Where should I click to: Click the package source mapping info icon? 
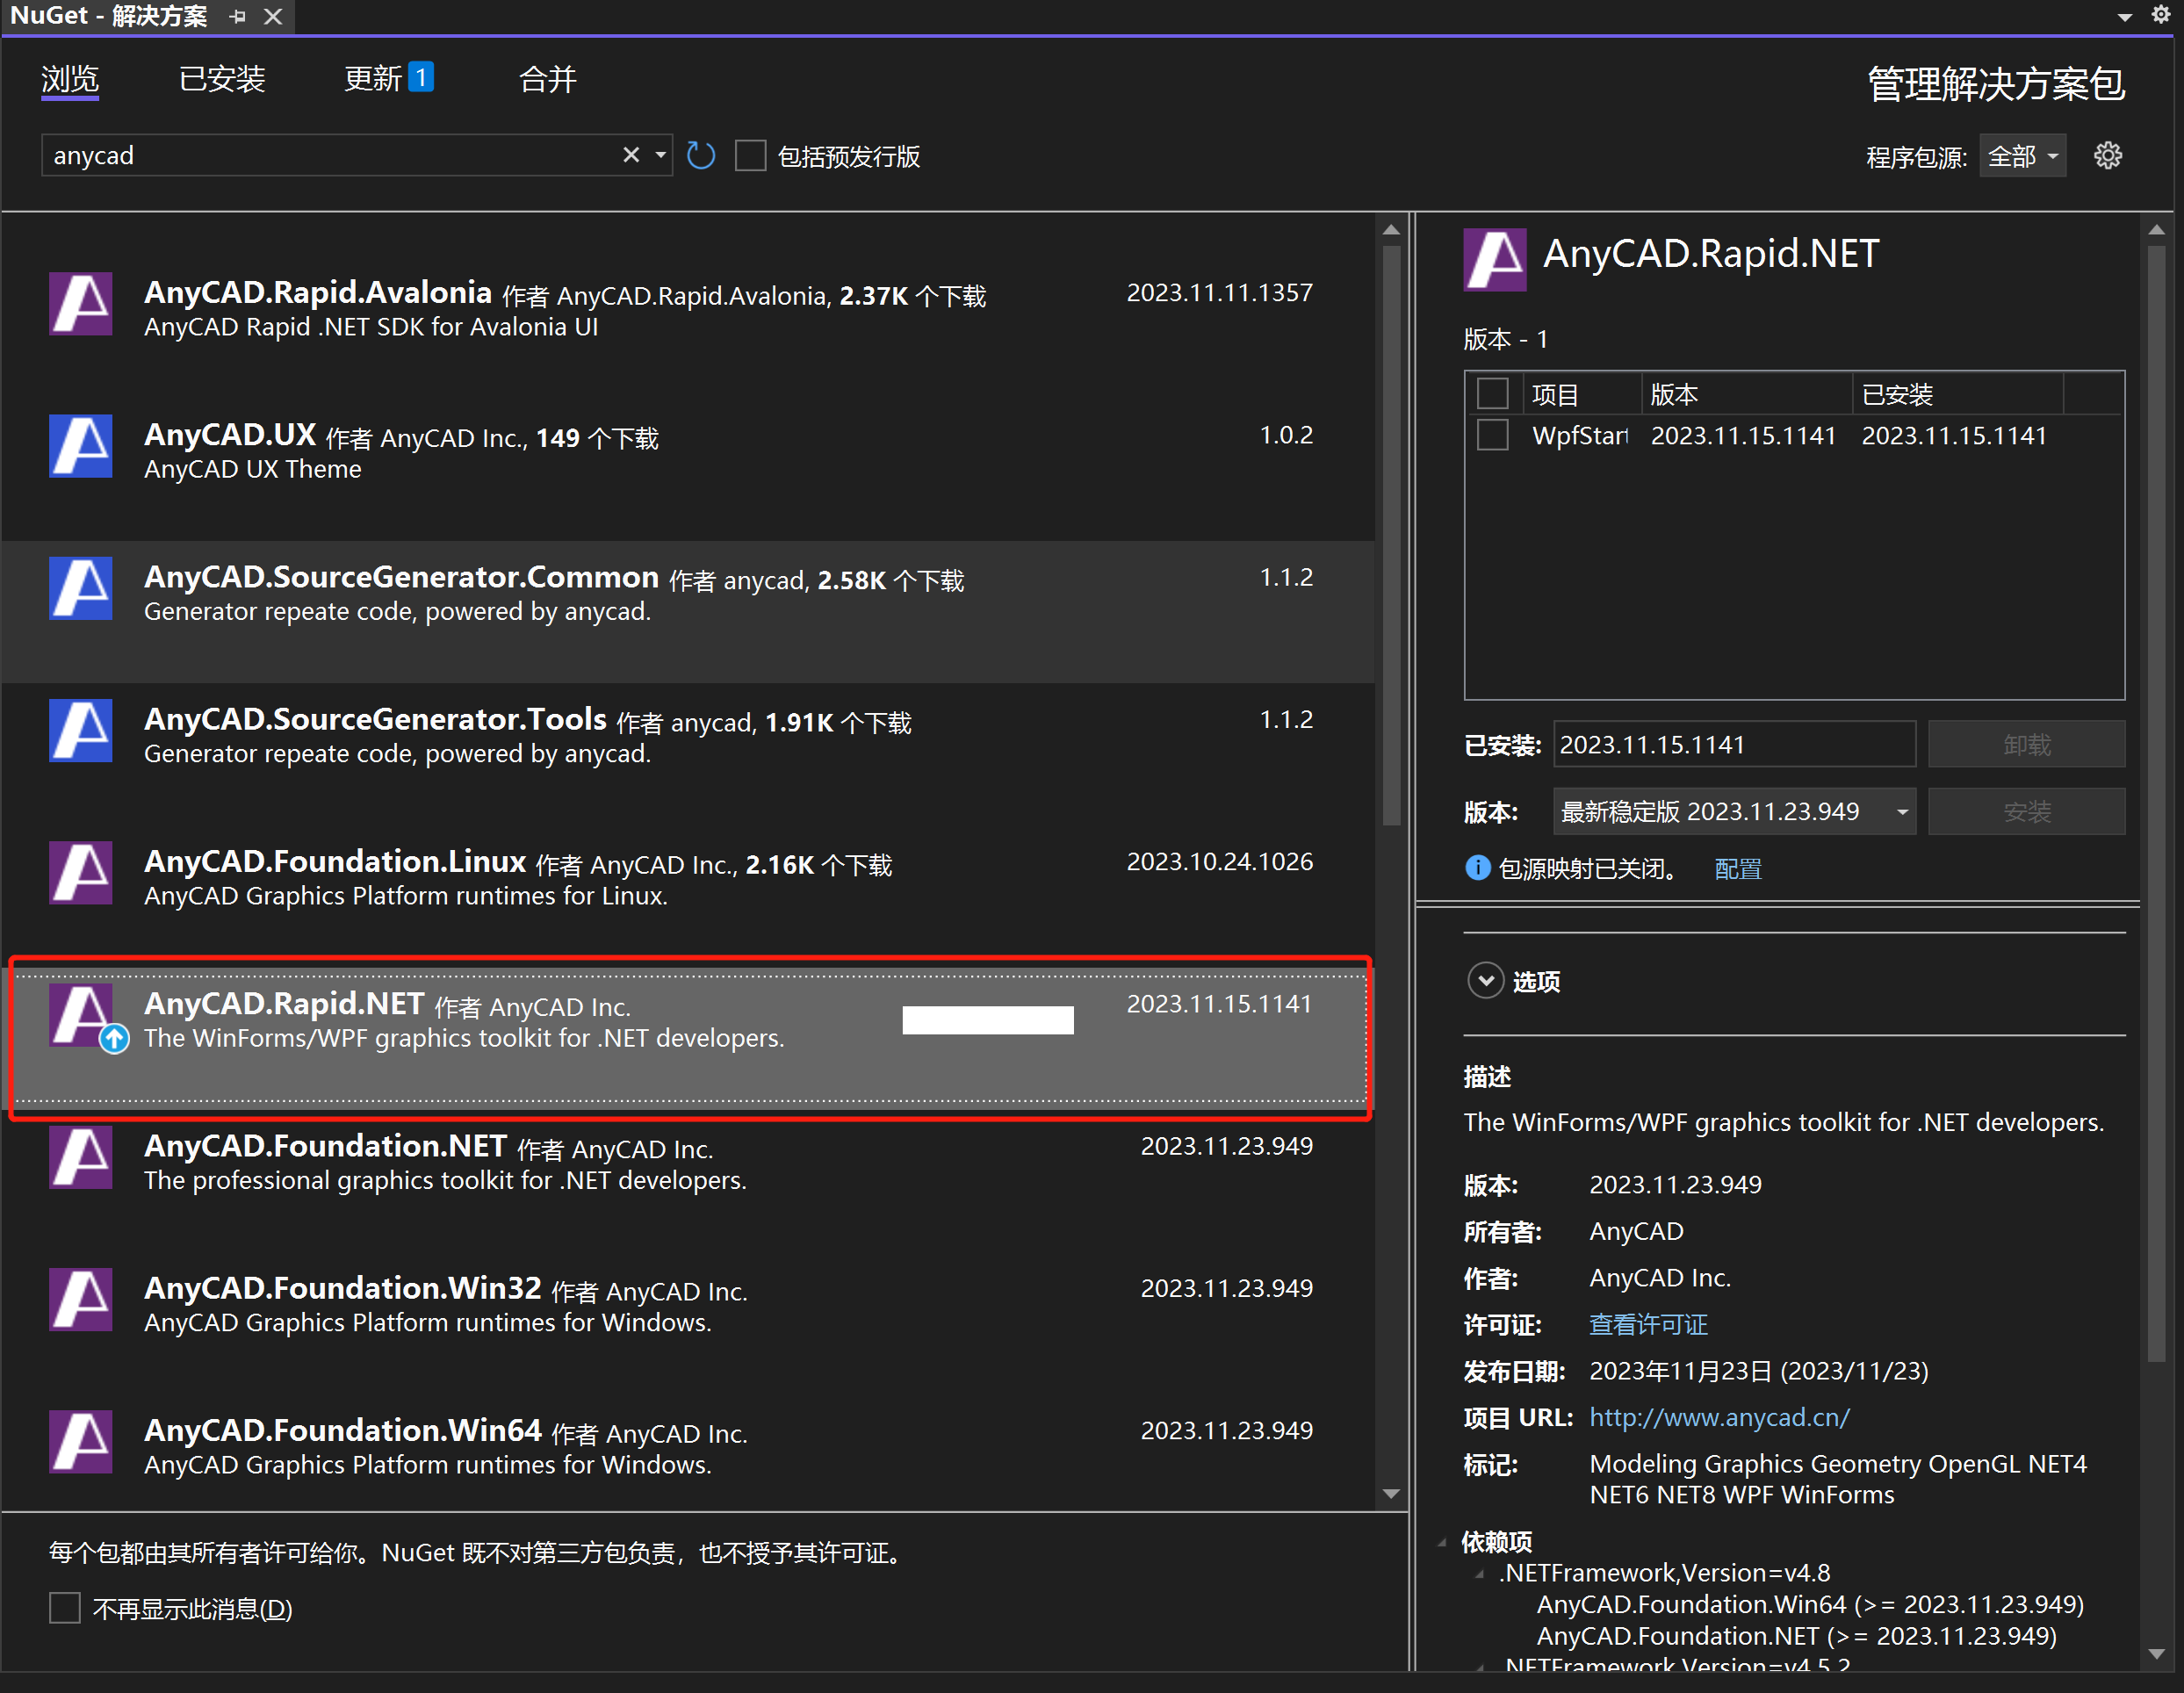pos(1477,868)
